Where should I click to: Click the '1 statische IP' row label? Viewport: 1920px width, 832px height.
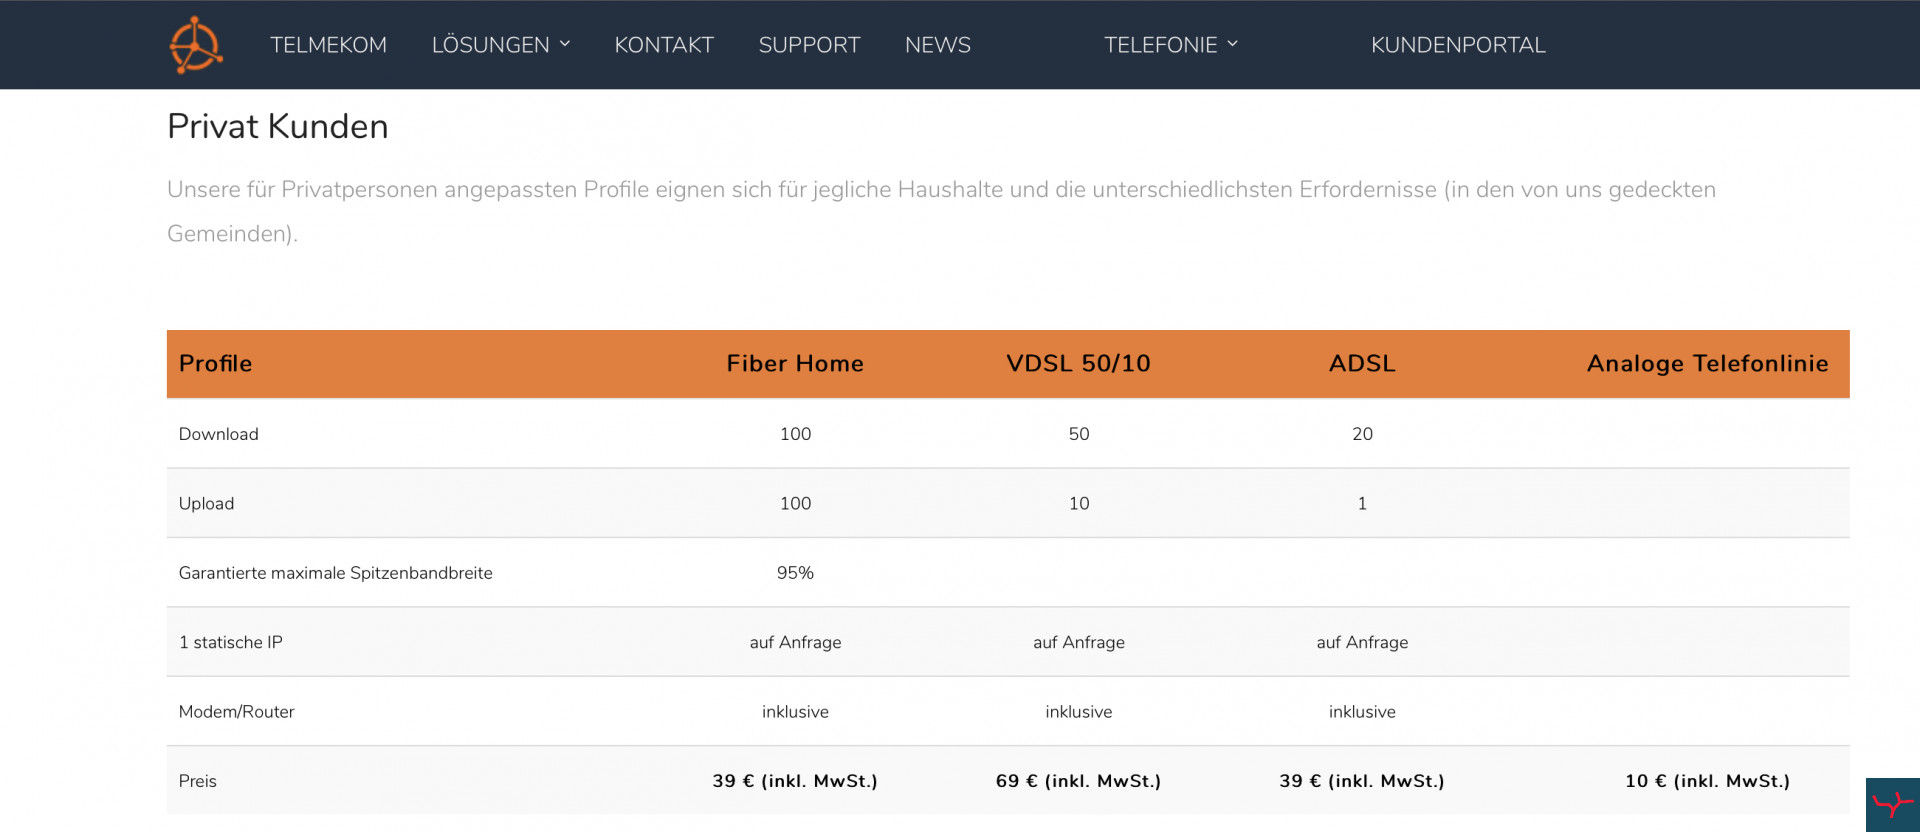[230, 642]
